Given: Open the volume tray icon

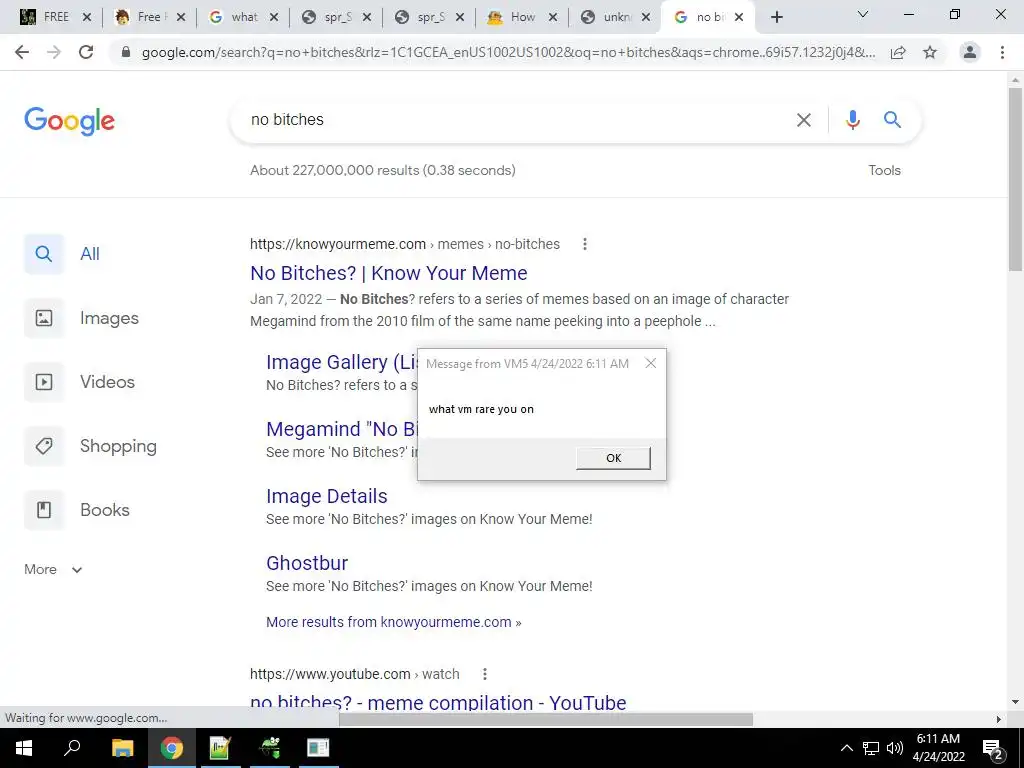Looking at the screenshot, I should 895,748.
